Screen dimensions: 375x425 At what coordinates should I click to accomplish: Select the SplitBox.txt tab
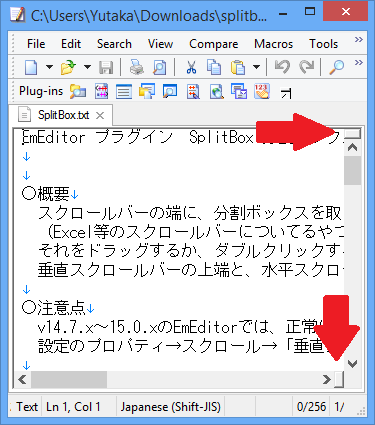[60, 115]
